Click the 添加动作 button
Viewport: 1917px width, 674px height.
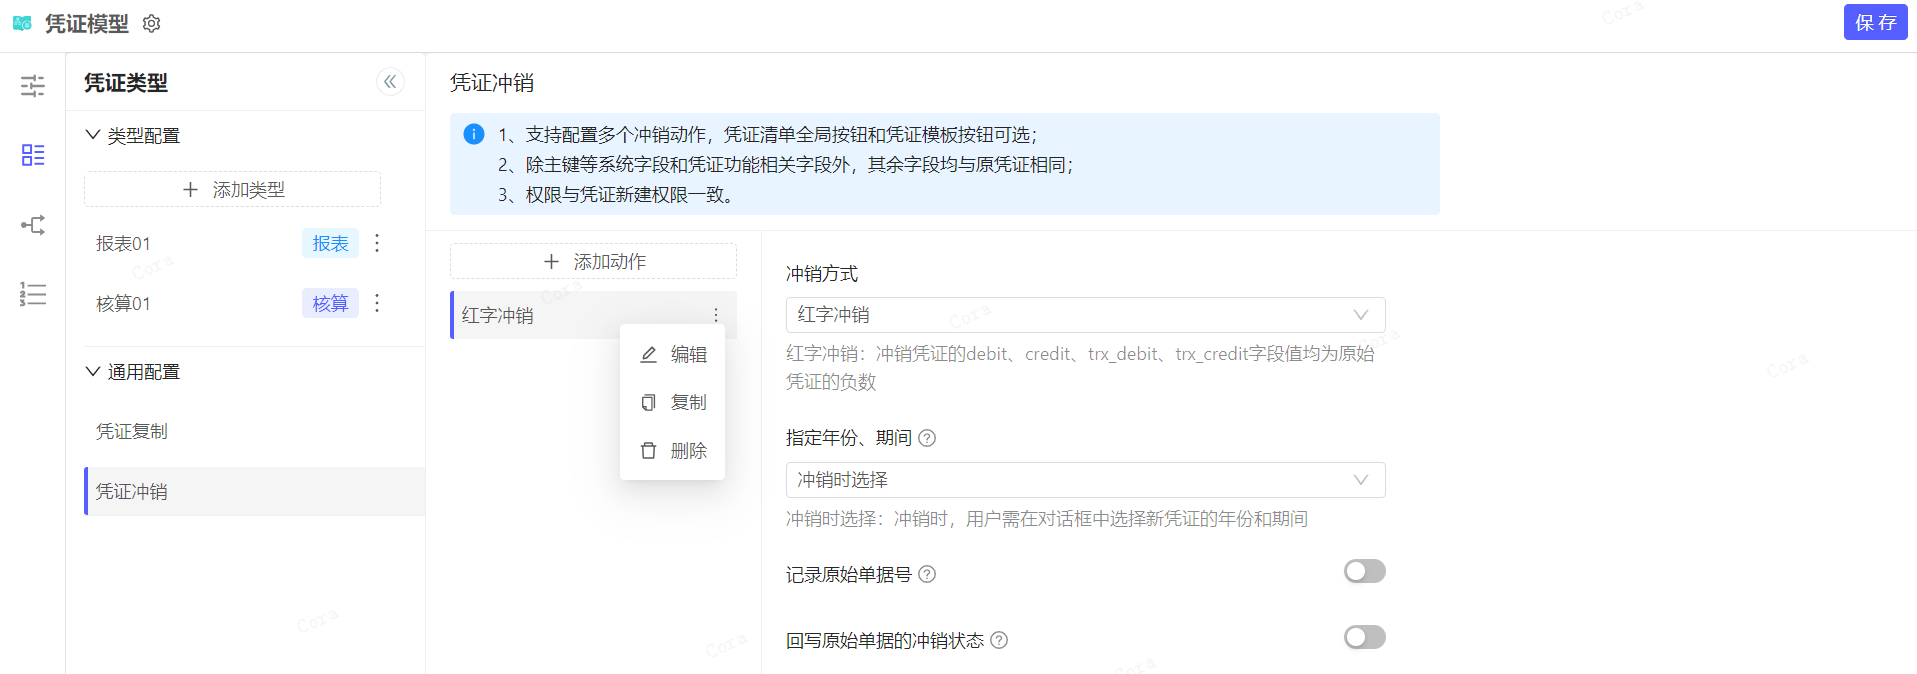click(x=593, y=261)
